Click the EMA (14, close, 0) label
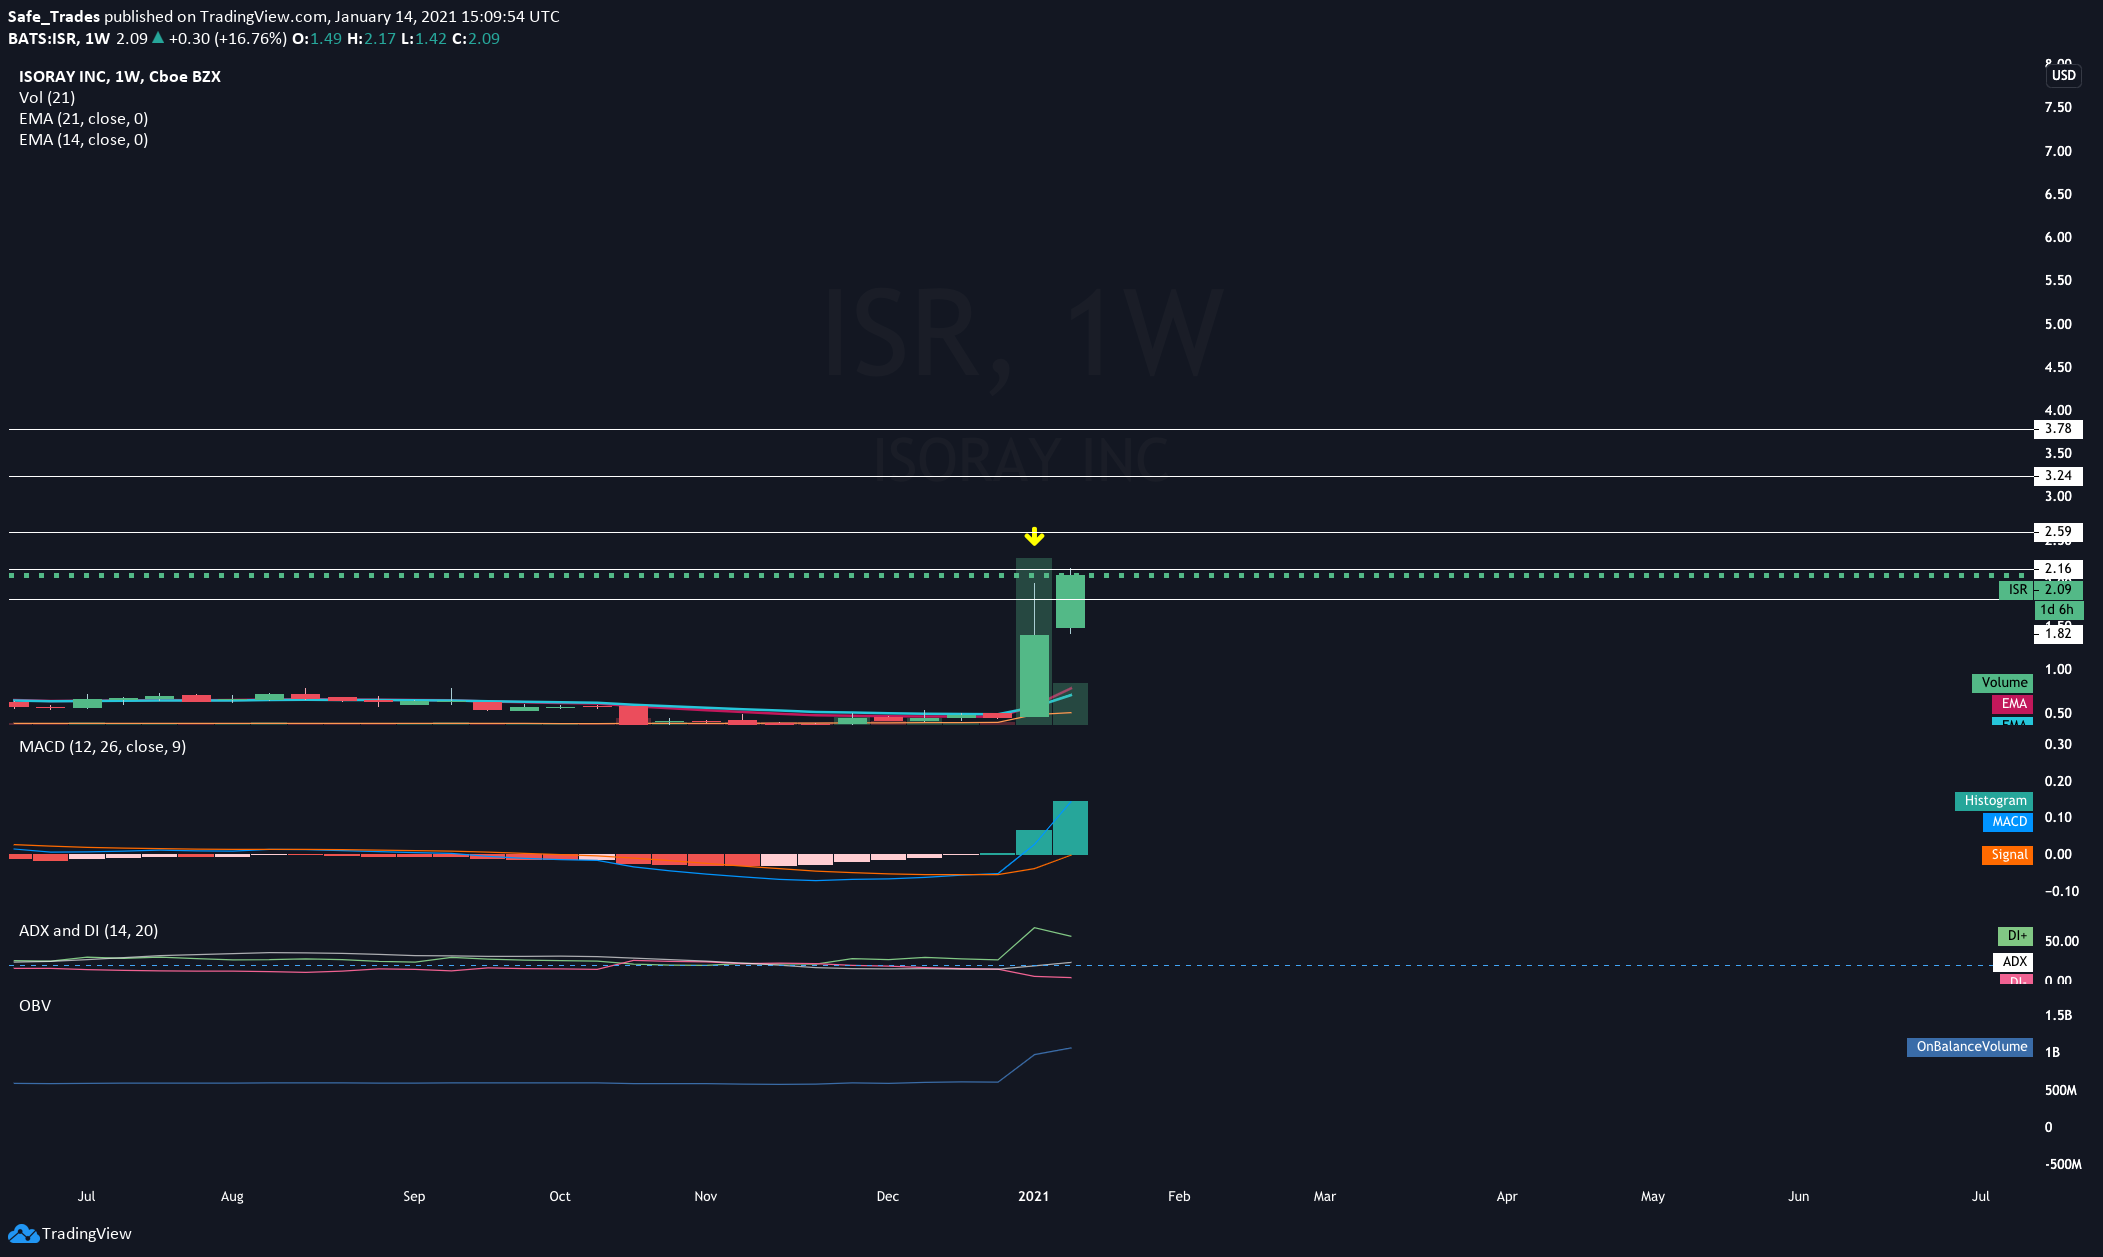The height and width of the screenshot is (1257, 2103). pos(84,139)
